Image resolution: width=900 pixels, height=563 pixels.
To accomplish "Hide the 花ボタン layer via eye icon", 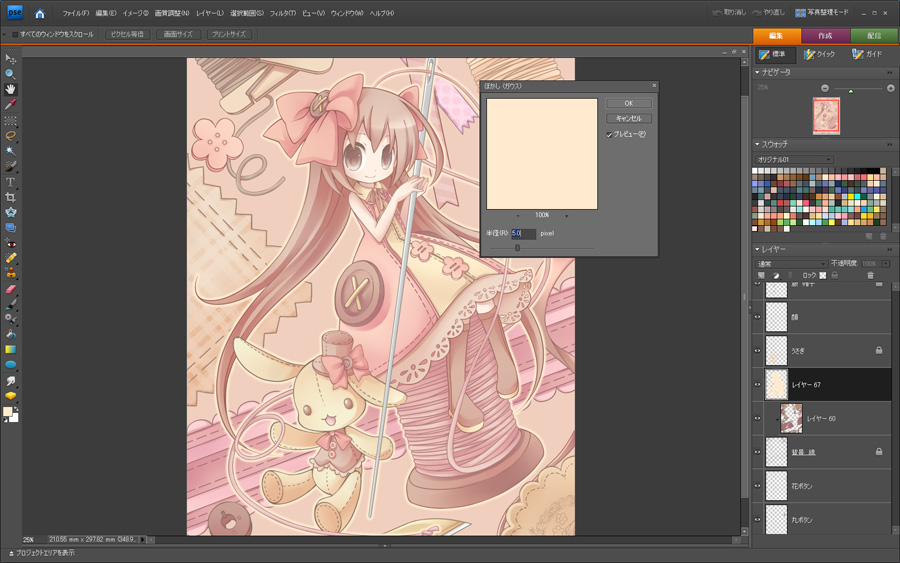I will coord(757,486).
